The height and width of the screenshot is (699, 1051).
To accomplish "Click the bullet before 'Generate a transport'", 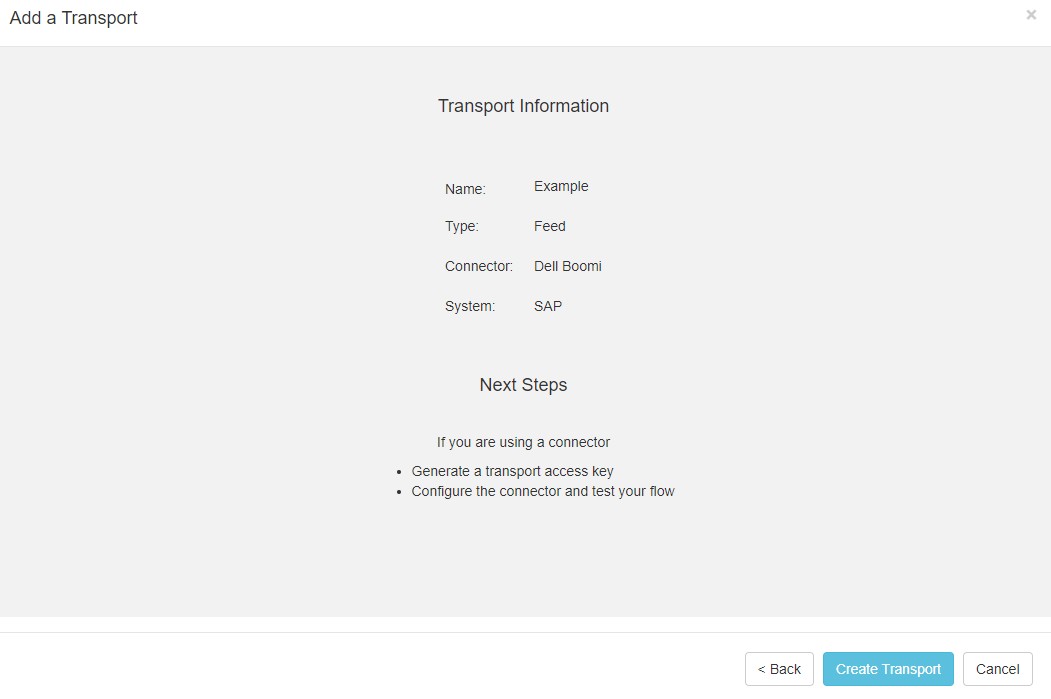I will click(401, 472).
